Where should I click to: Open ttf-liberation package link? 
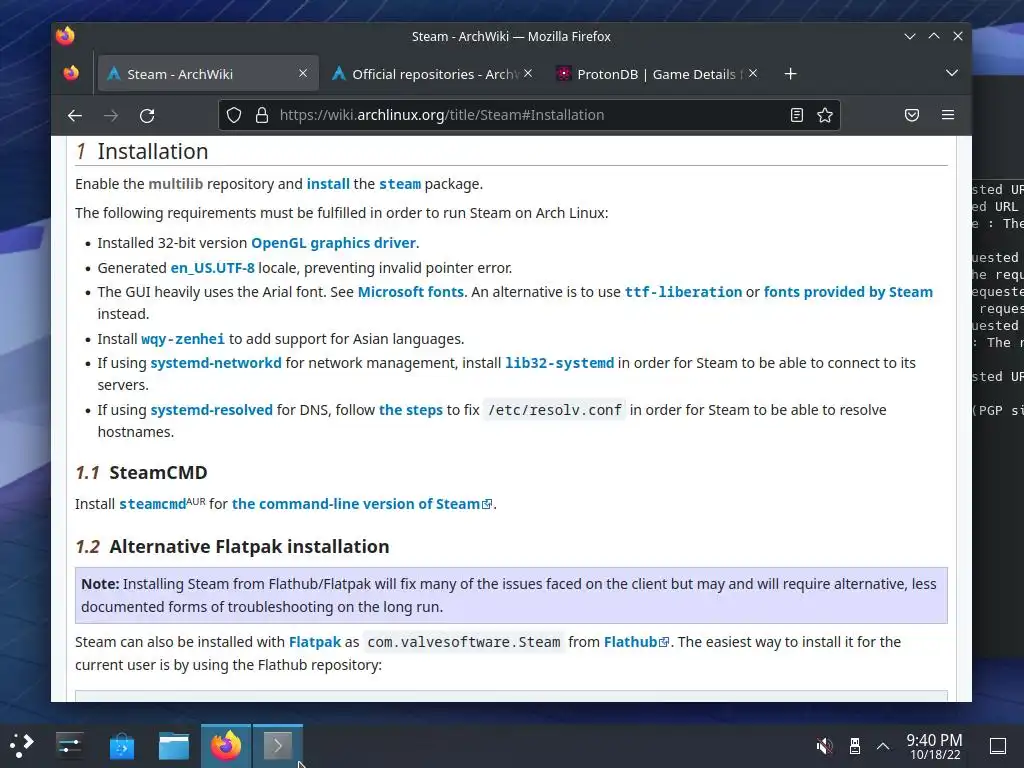683,292
